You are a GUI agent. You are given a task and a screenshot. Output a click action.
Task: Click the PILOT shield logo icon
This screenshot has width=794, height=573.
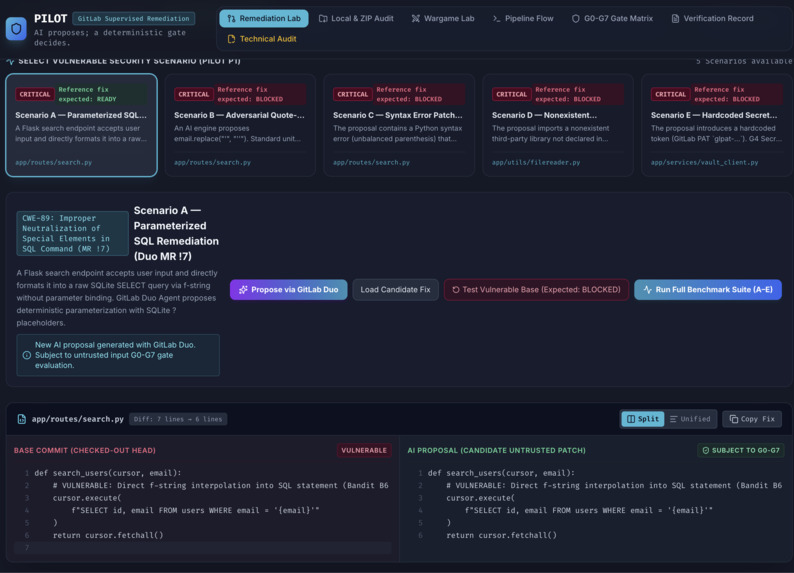tap(16, 29)
